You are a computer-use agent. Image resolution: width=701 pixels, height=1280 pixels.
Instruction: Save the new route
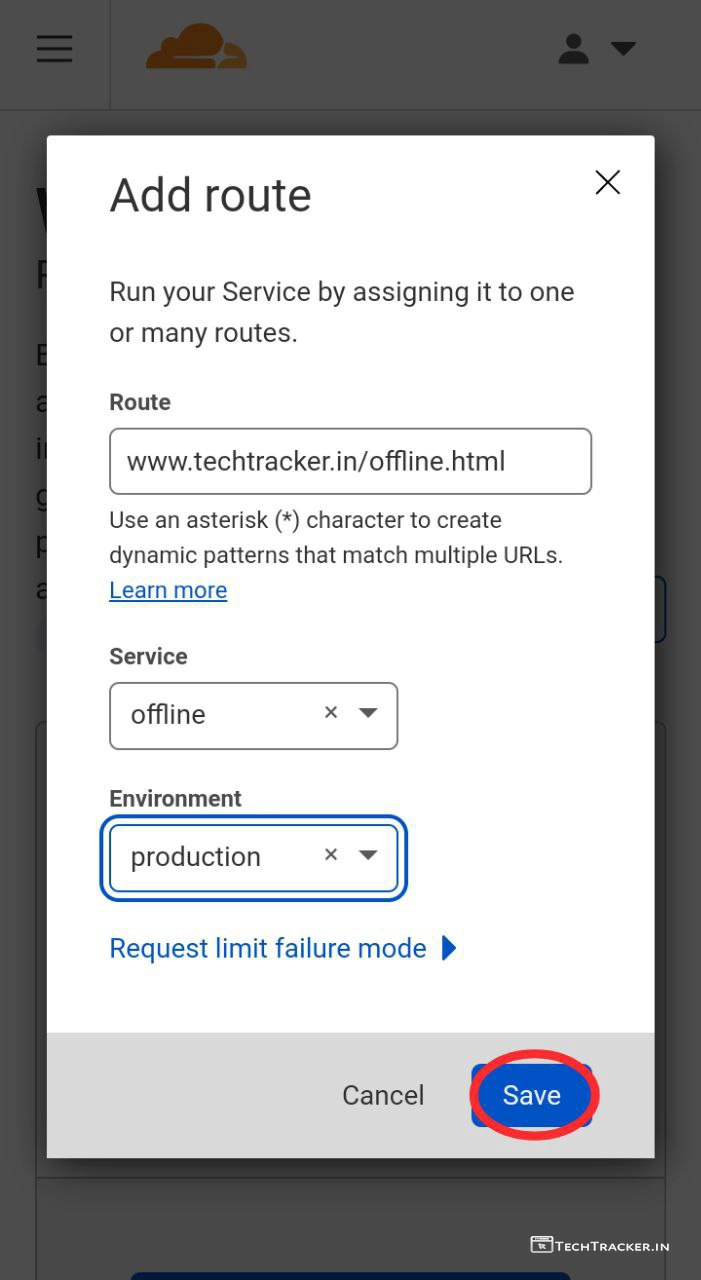[531, 1095]
